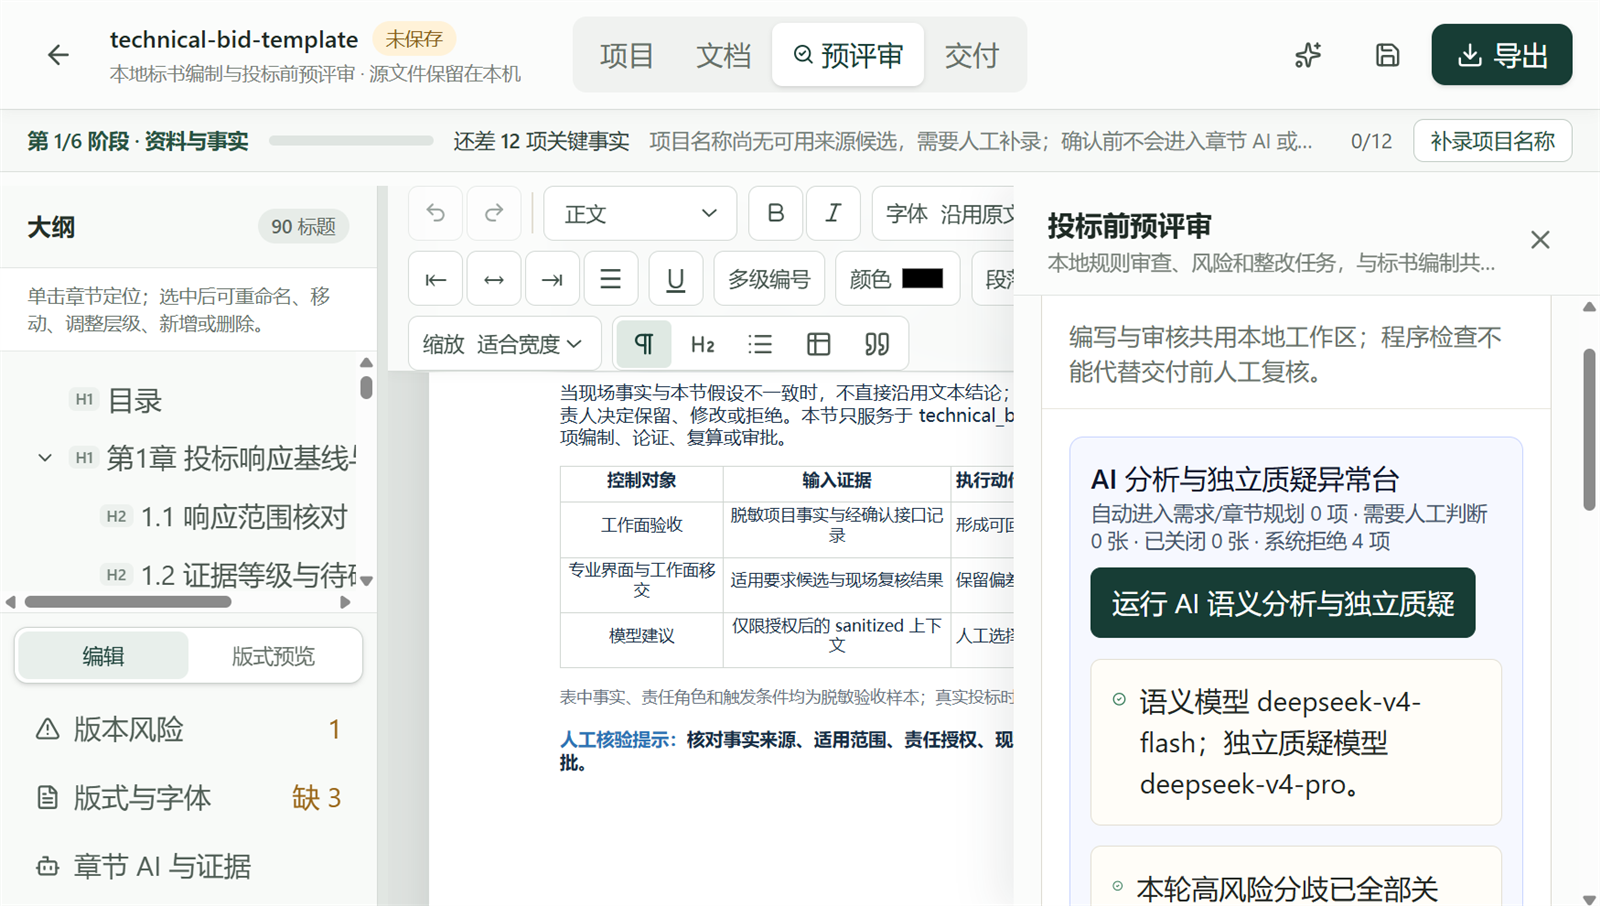Undo the last edit
Viewport: 1600px width, 906px height.
[x=435, y=213]
